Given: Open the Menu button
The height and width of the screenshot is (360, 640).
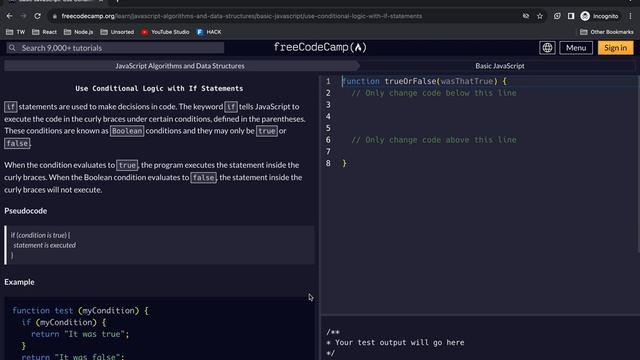Looking at the screenshot, I should [576, 48].
